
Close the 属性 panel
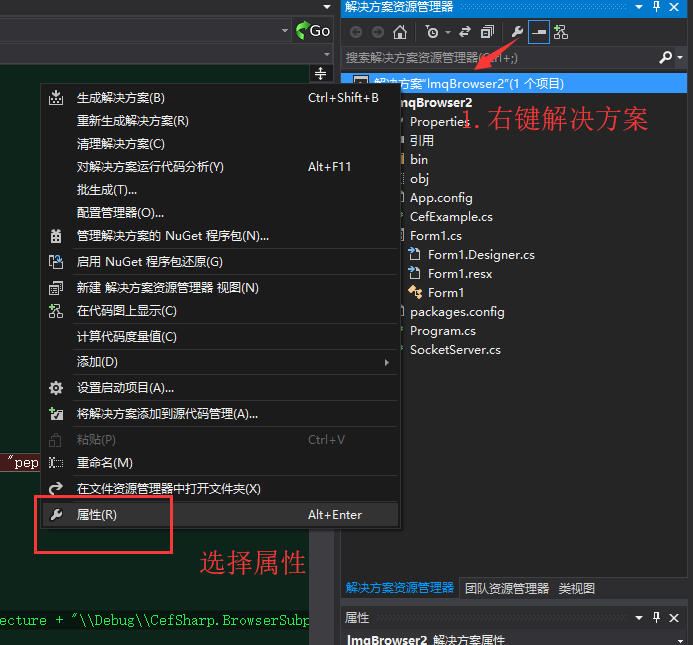(674, 618)
